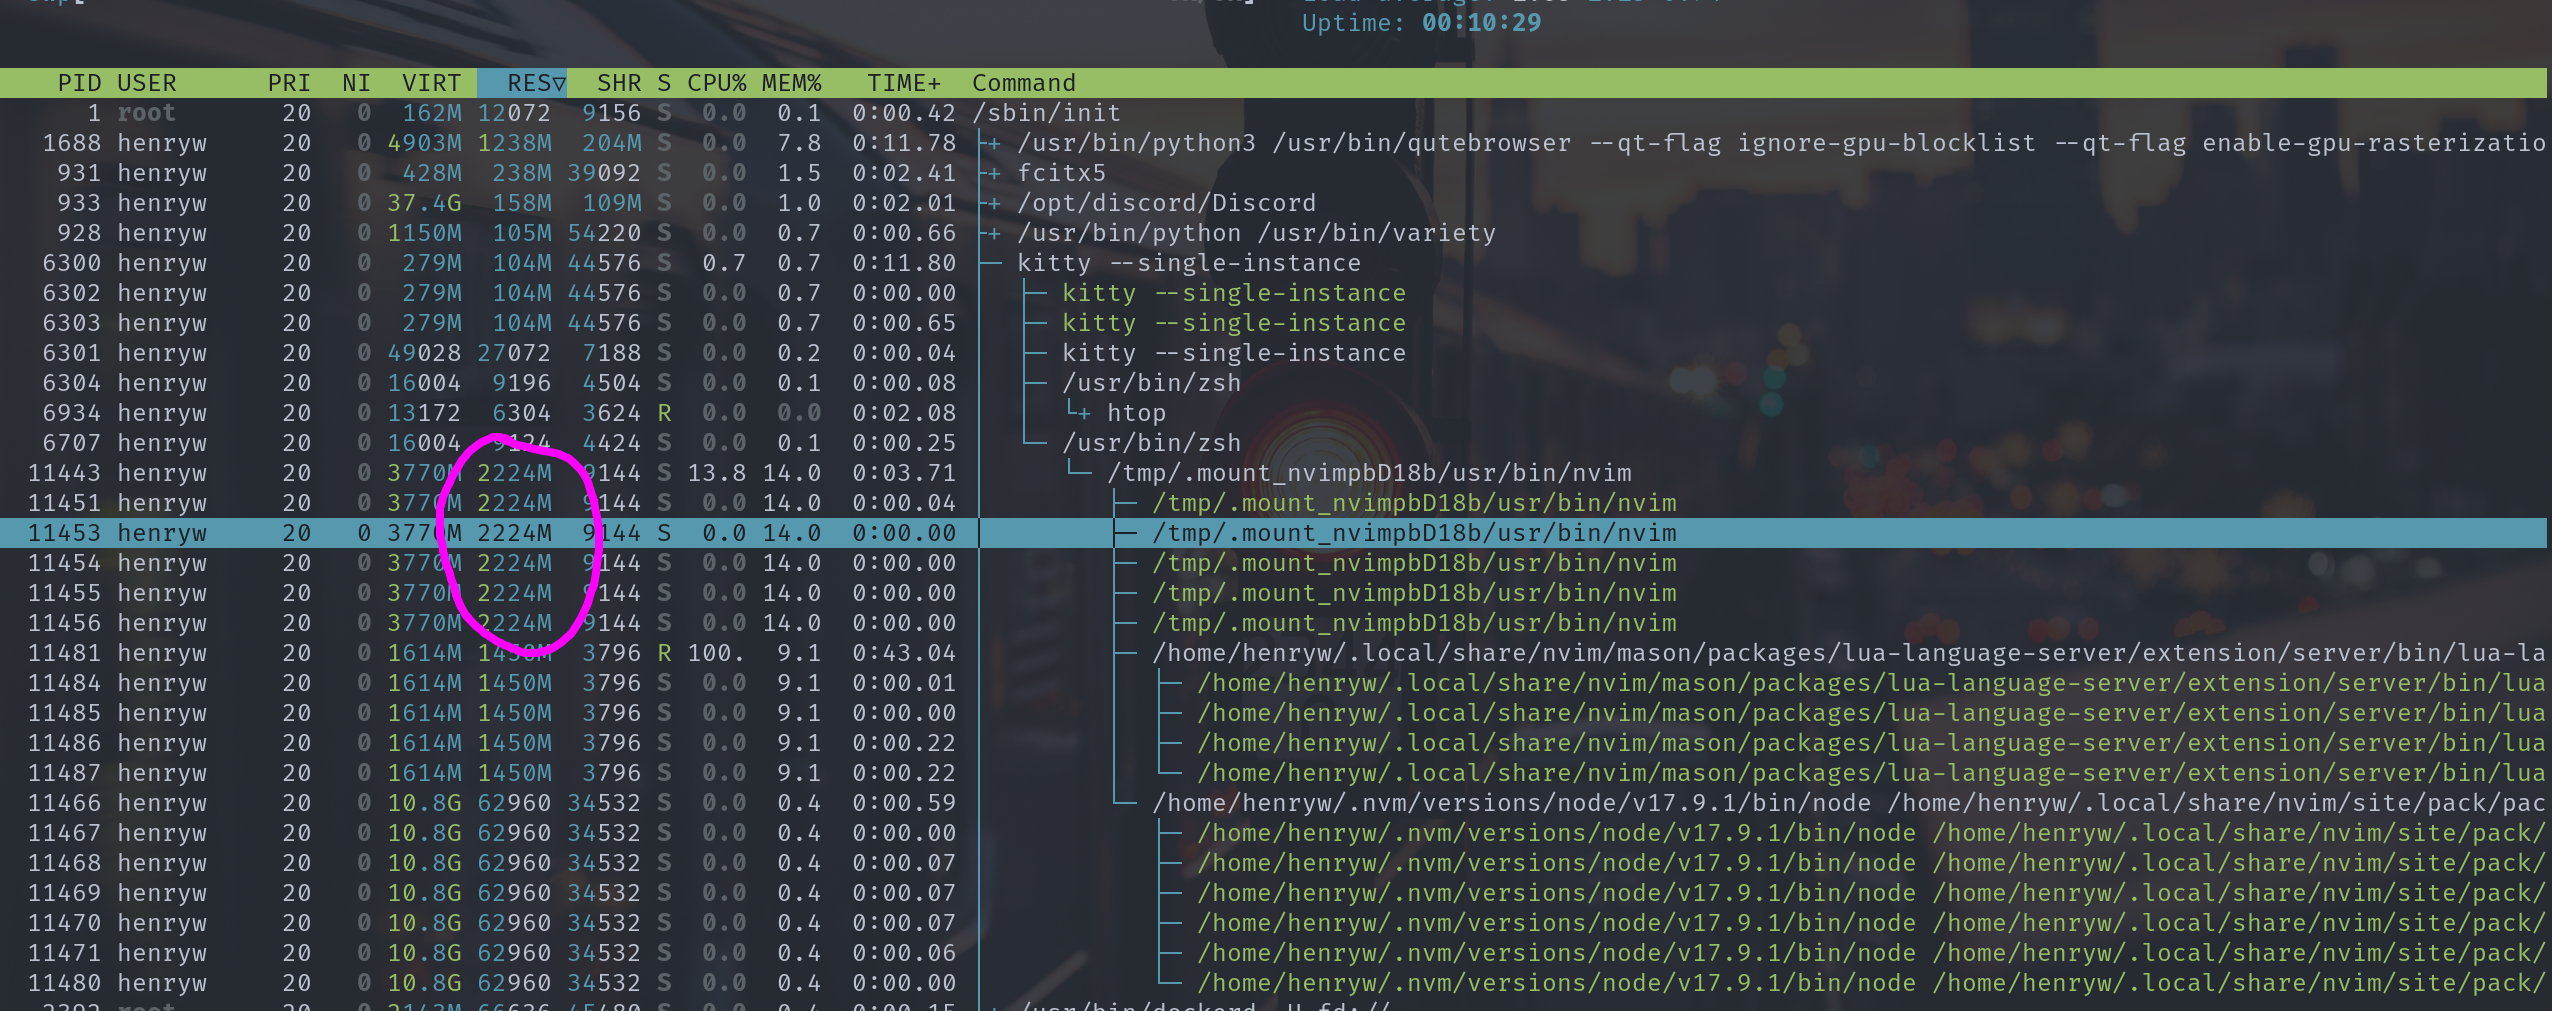The height and width of the screenshot is (1011, 2552).
Task: Click the 7.8 MEM% value of qutebrowser
Action: point(799,143)
